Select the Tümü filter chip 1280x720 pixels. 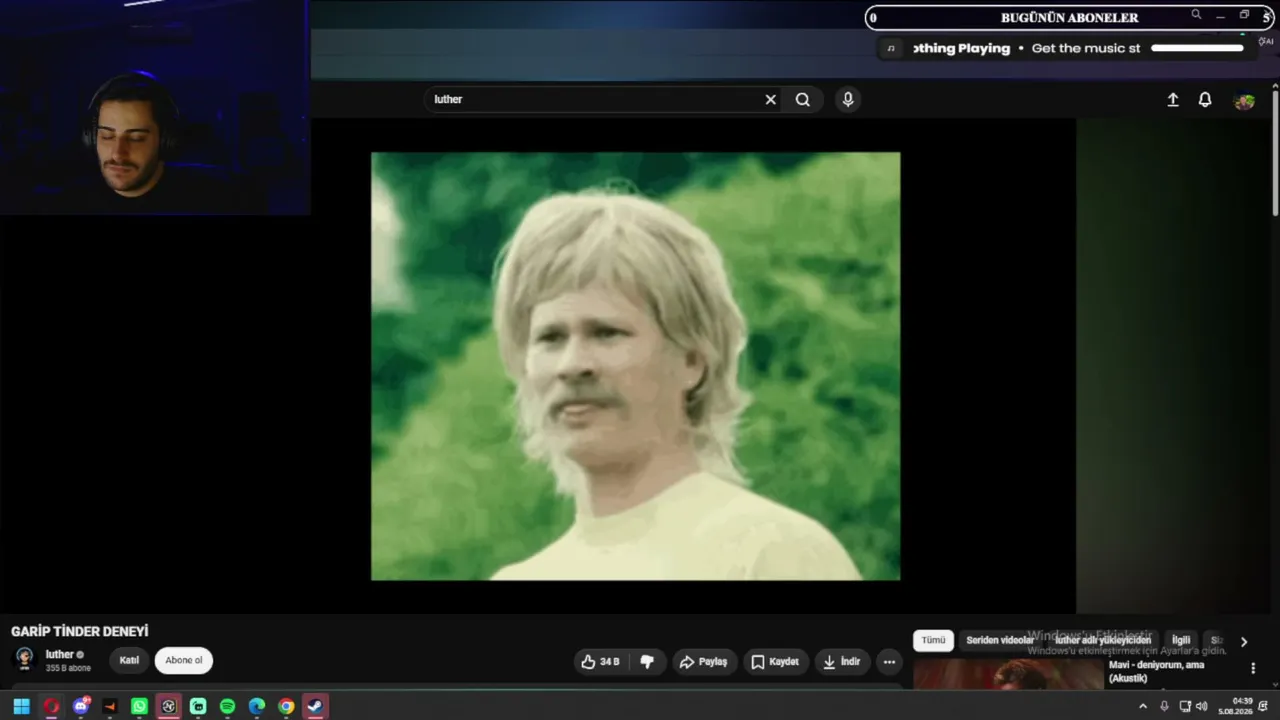[x=933, y=640]
